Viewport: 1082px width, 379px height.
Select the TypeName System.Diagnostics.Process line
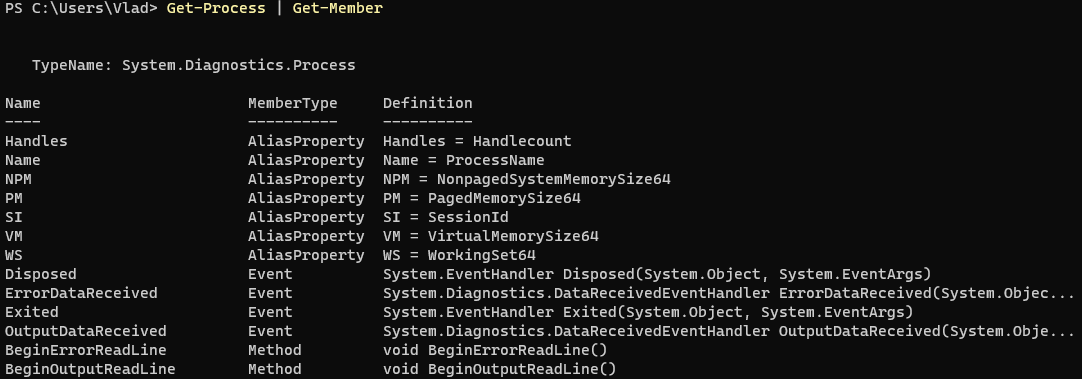194,66
